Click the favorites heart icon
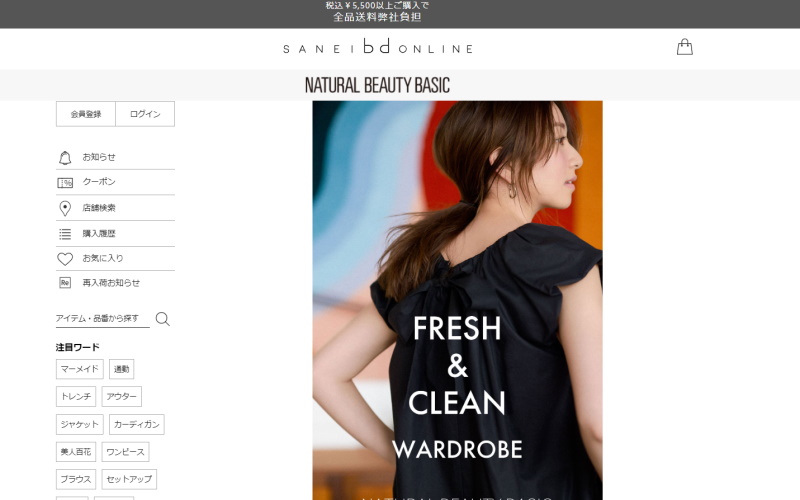 65,259
